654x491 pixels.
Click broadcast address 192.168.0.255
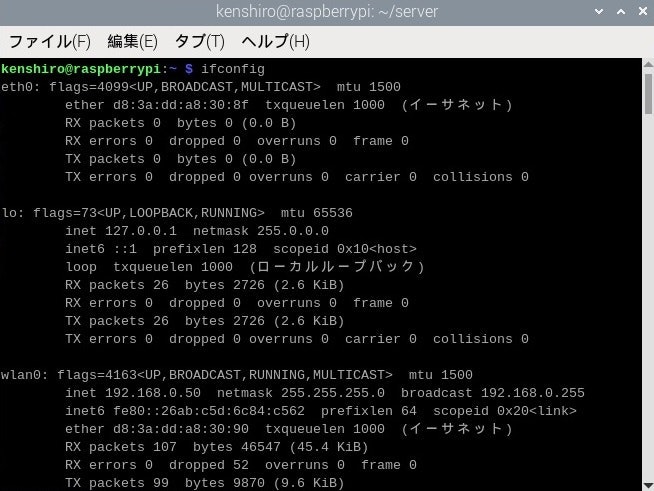[533, 393]
